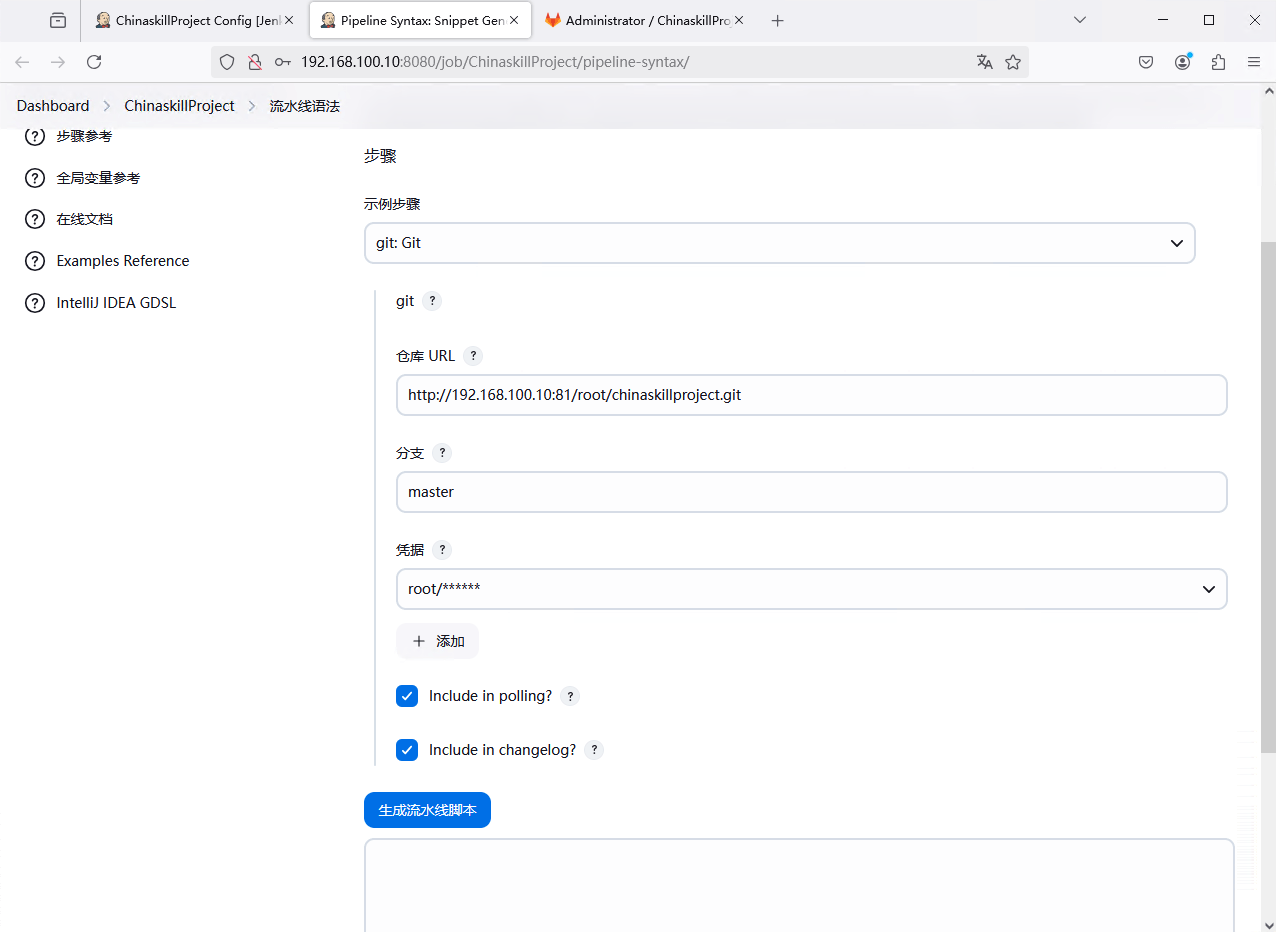Bookmark this page with the star icon
Viewport: 1276px width, 932px height.
[1013, 62]
